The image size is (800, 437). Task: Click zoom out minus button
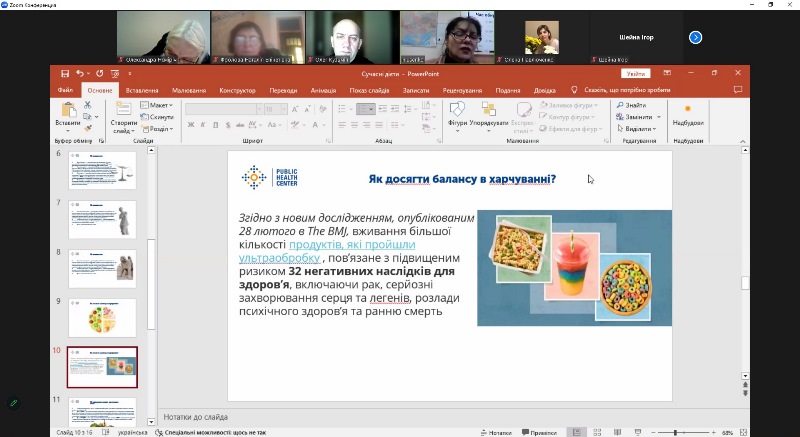(x=655, y=432)
